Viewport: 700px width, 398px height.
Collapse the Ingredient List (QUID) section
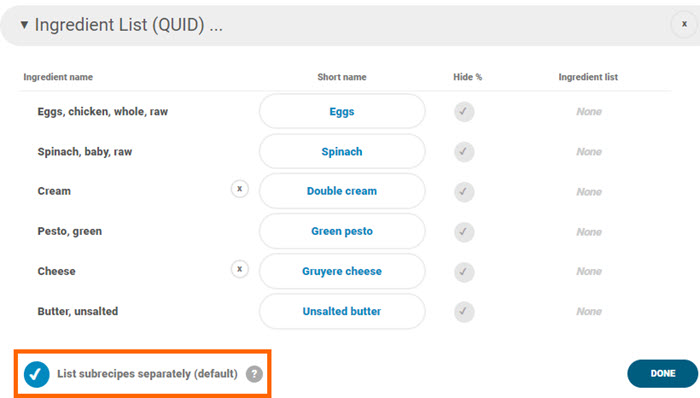tap(24, 25)
